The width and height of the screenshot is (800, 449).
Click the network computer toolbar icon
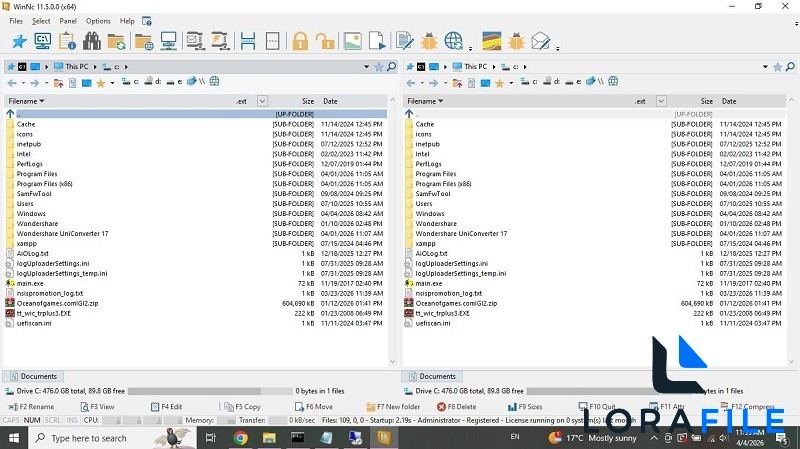tap(168, 41)
